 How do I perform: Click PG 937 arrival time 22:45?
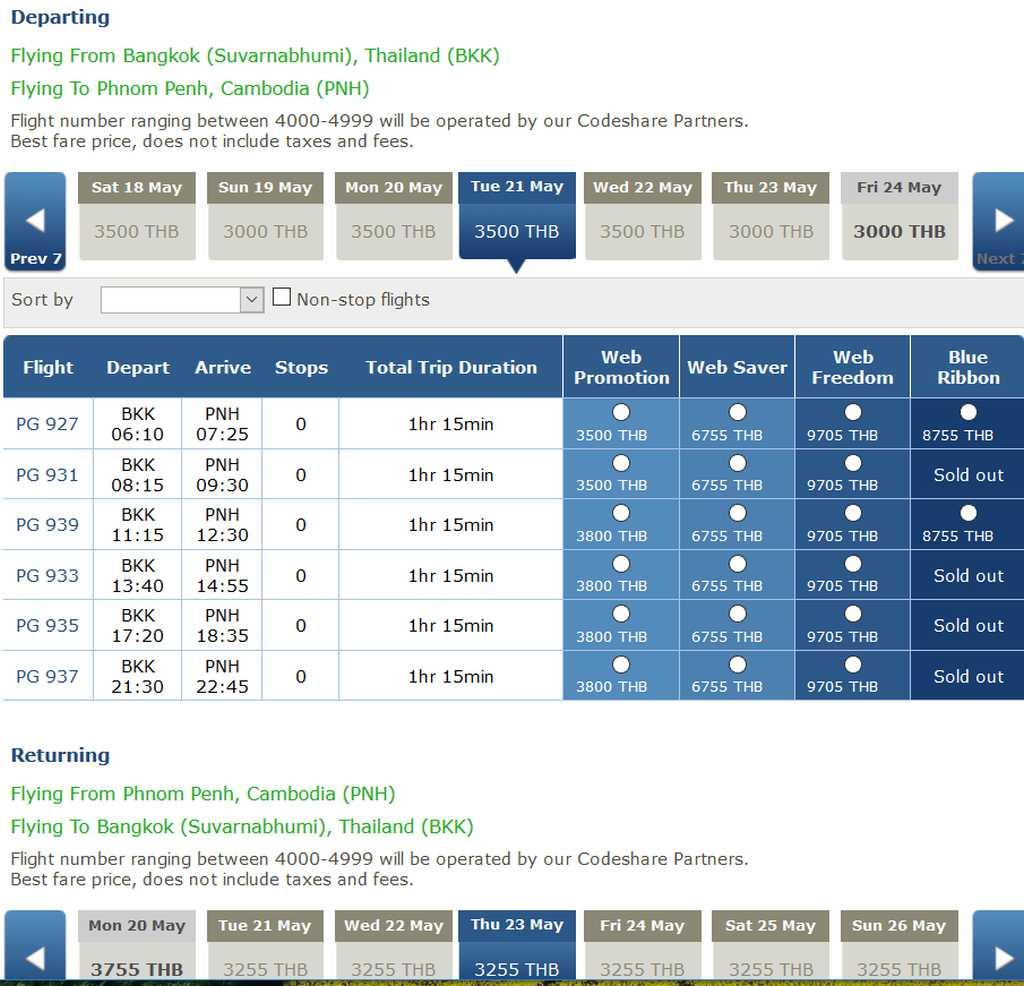coord(223,687)
